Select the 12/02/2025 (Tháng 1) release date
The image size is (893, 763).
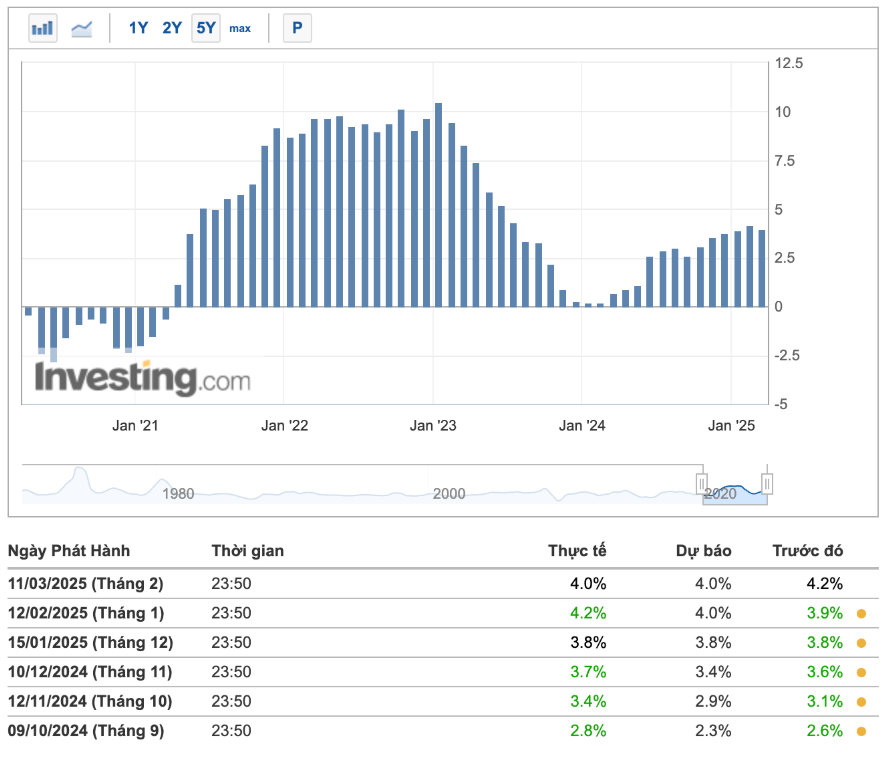(x=86, y=613)
